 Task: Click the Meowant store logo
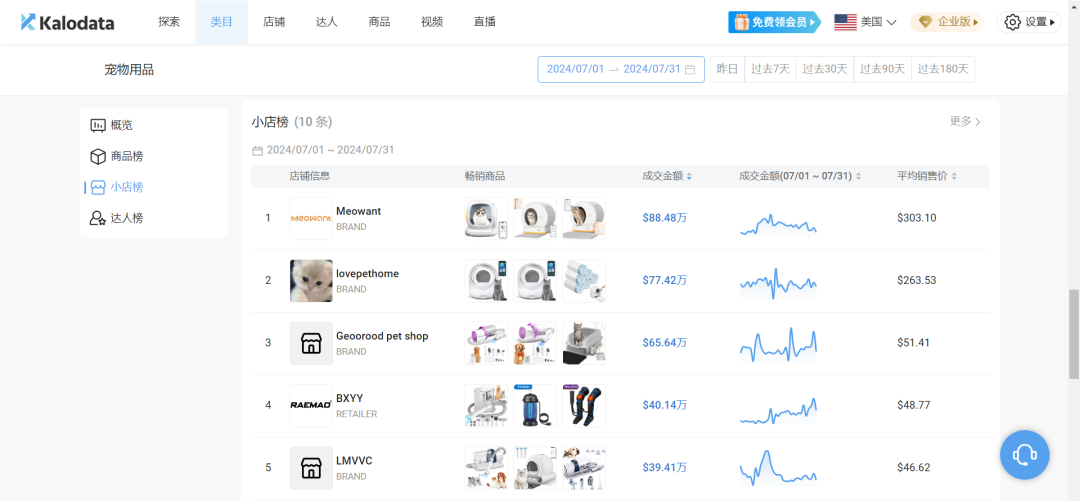pos(310,218)
